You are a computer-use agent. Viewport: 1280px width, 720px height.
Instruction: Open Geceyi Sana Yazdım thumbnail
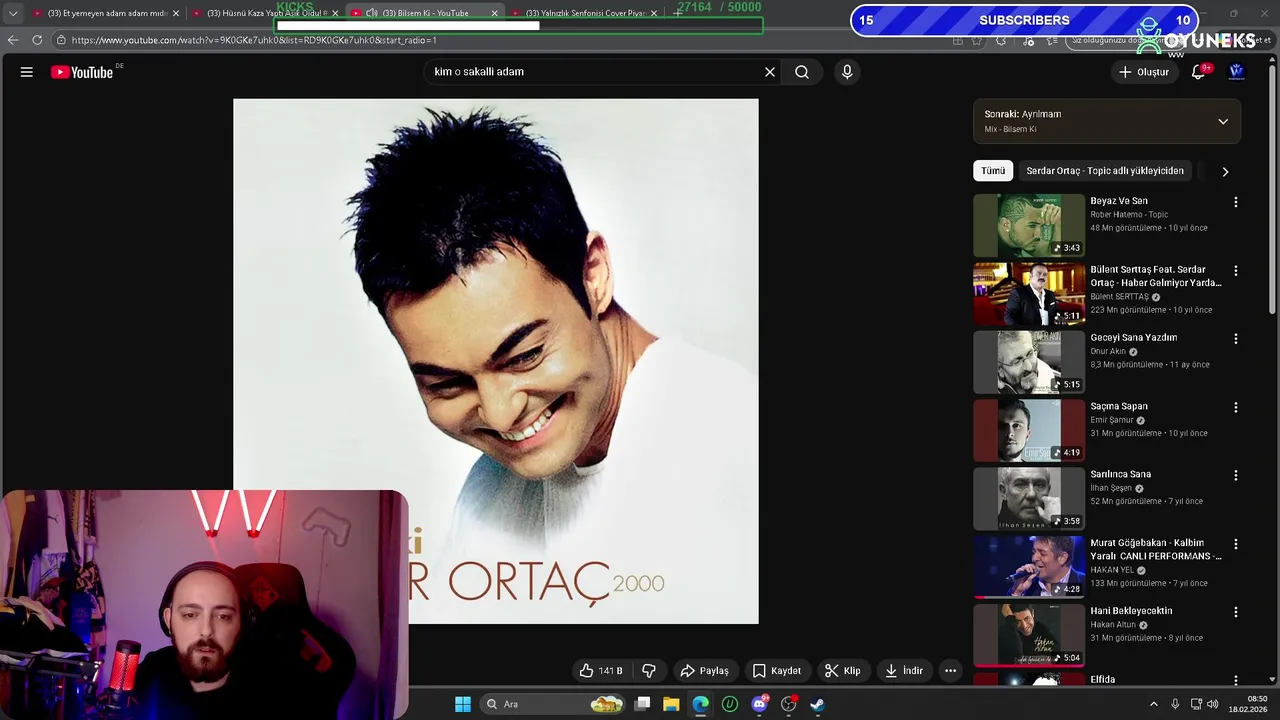point(1029,362)
